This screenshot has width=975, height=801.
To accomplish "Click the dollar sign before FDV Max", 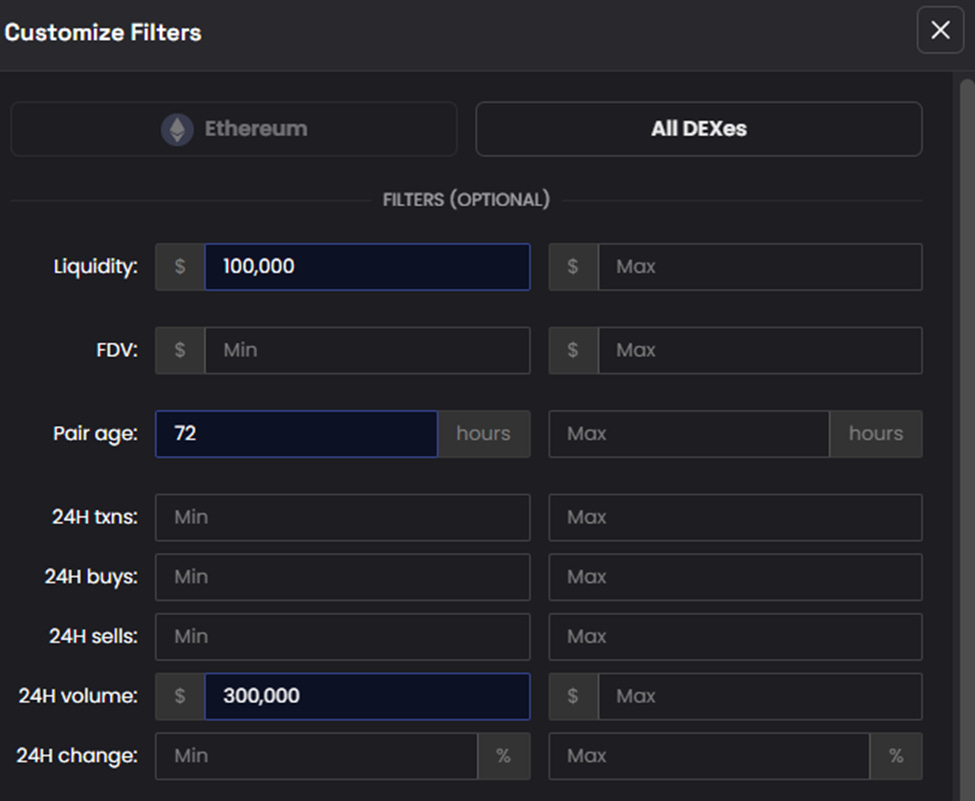I will (x=573, y=350).
